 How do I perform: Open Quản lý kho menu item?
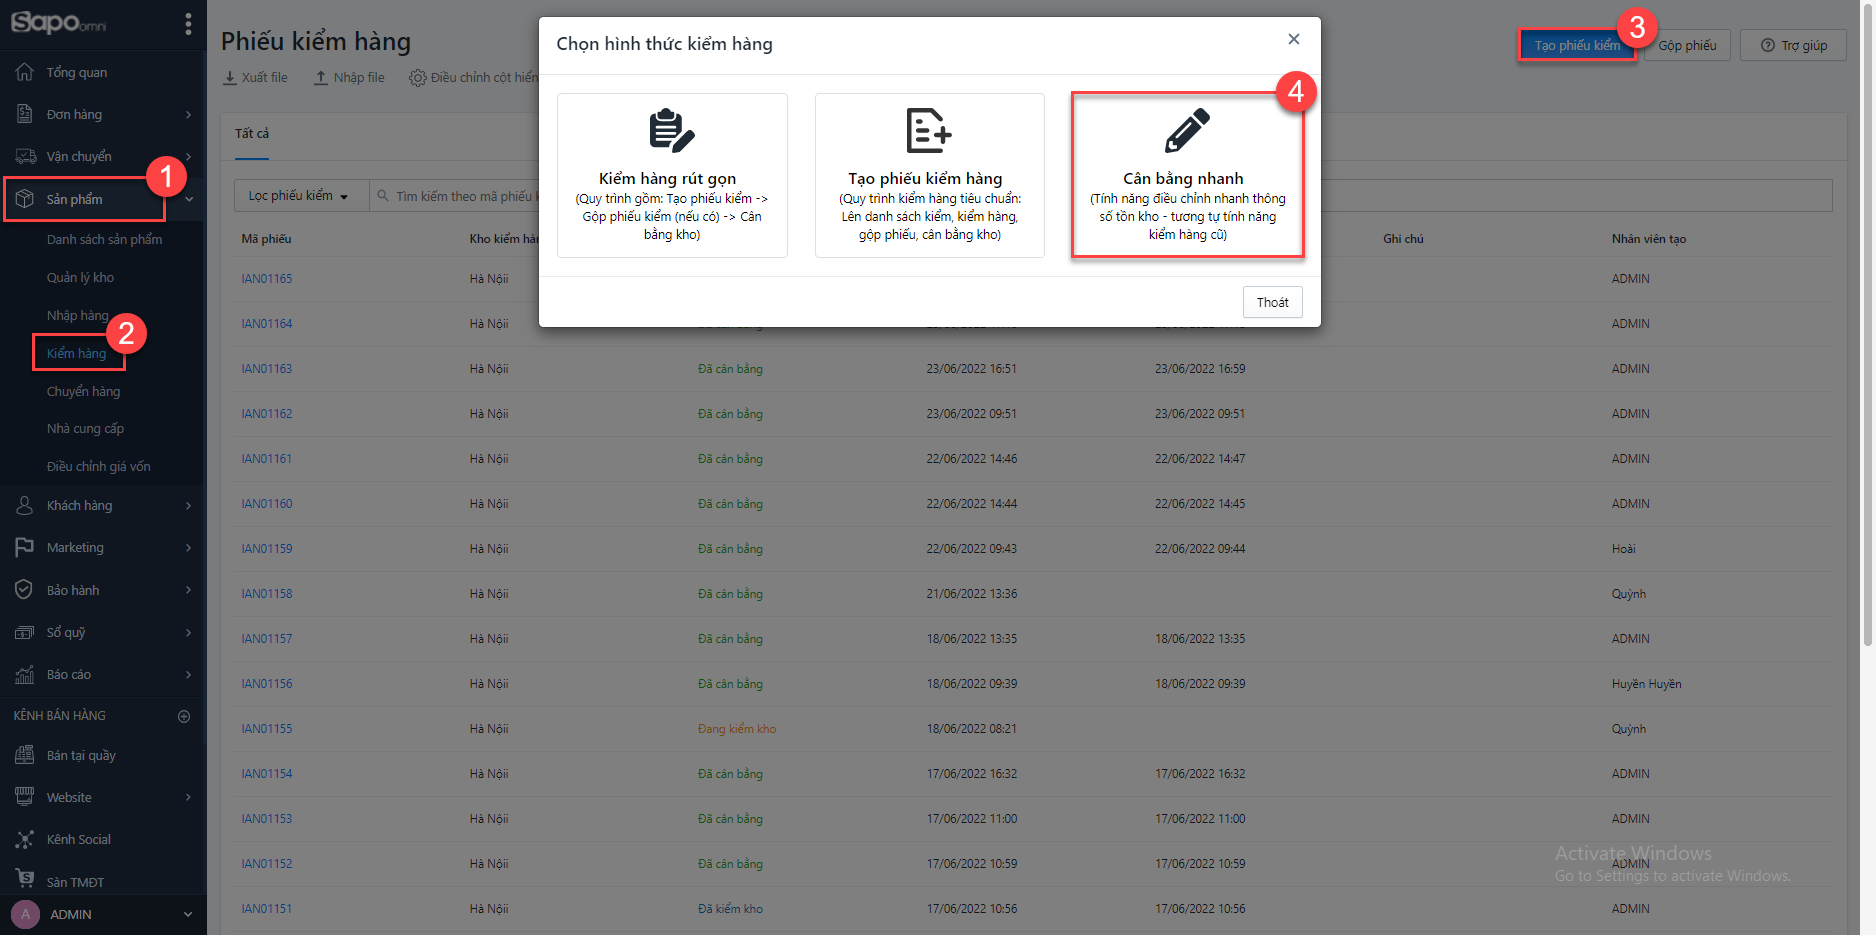pyautogui.click(x=80, y=277)
